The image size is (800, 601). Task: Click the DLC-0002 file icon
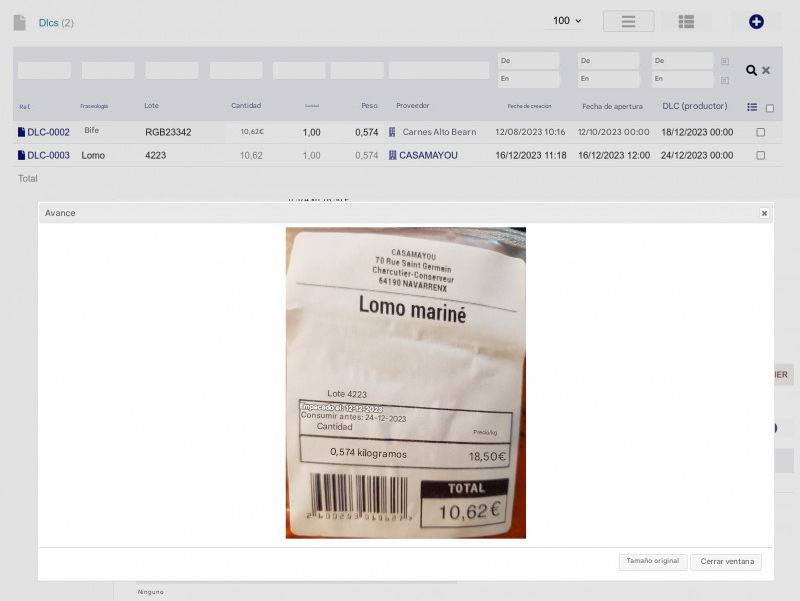(21, 132)
